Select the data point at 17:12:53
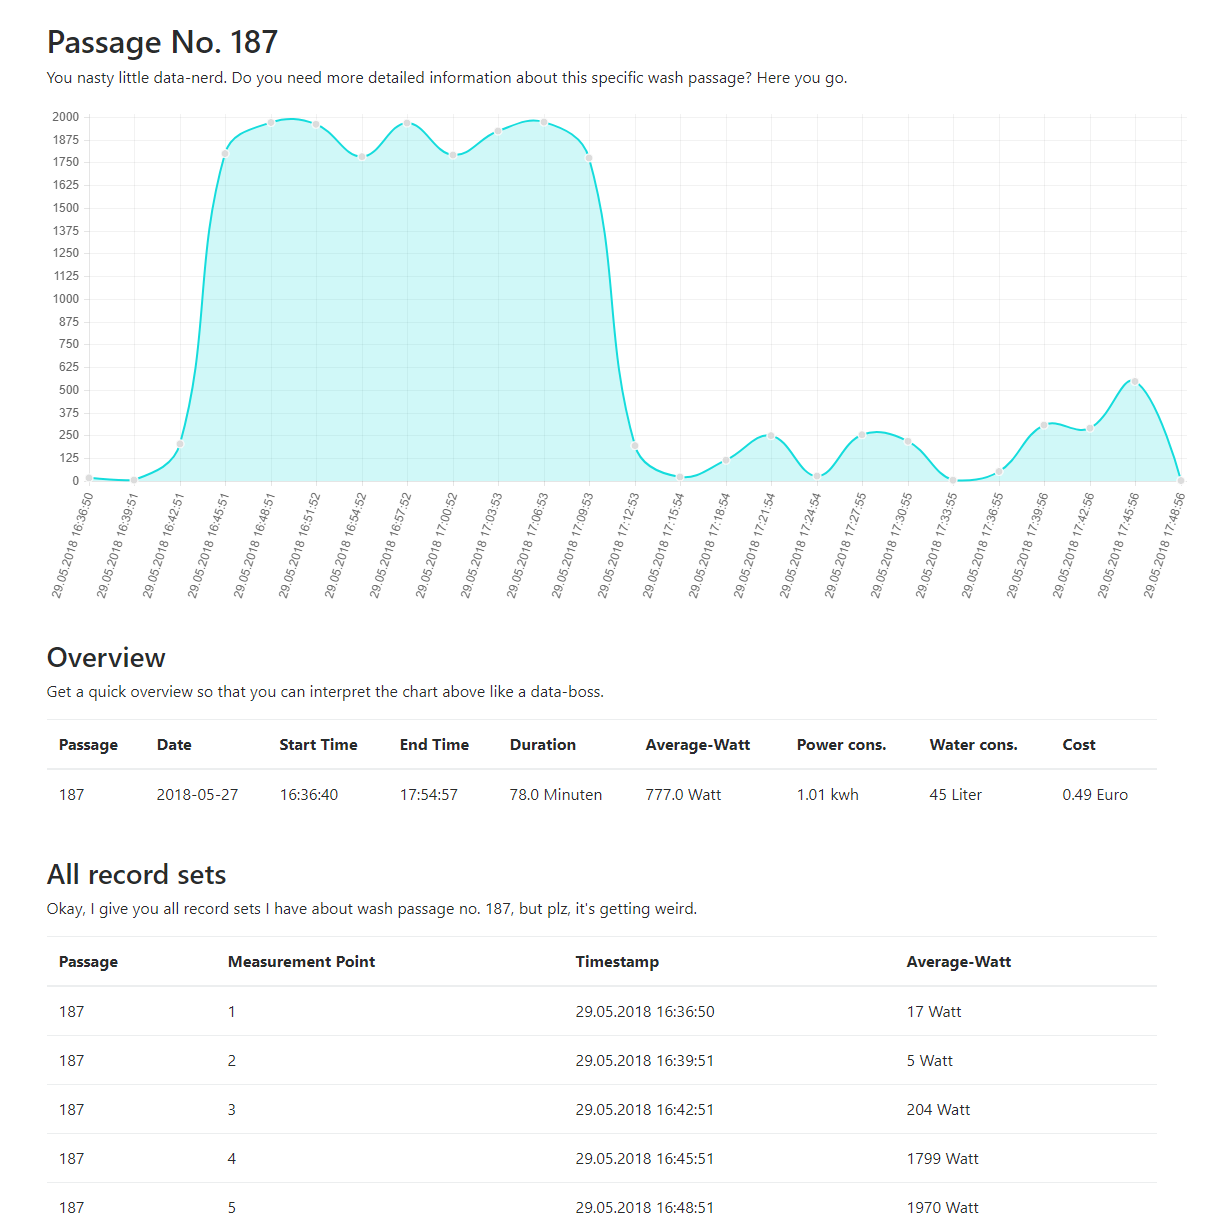This screenshot has height=1226, width=1226. click(635, 446)
